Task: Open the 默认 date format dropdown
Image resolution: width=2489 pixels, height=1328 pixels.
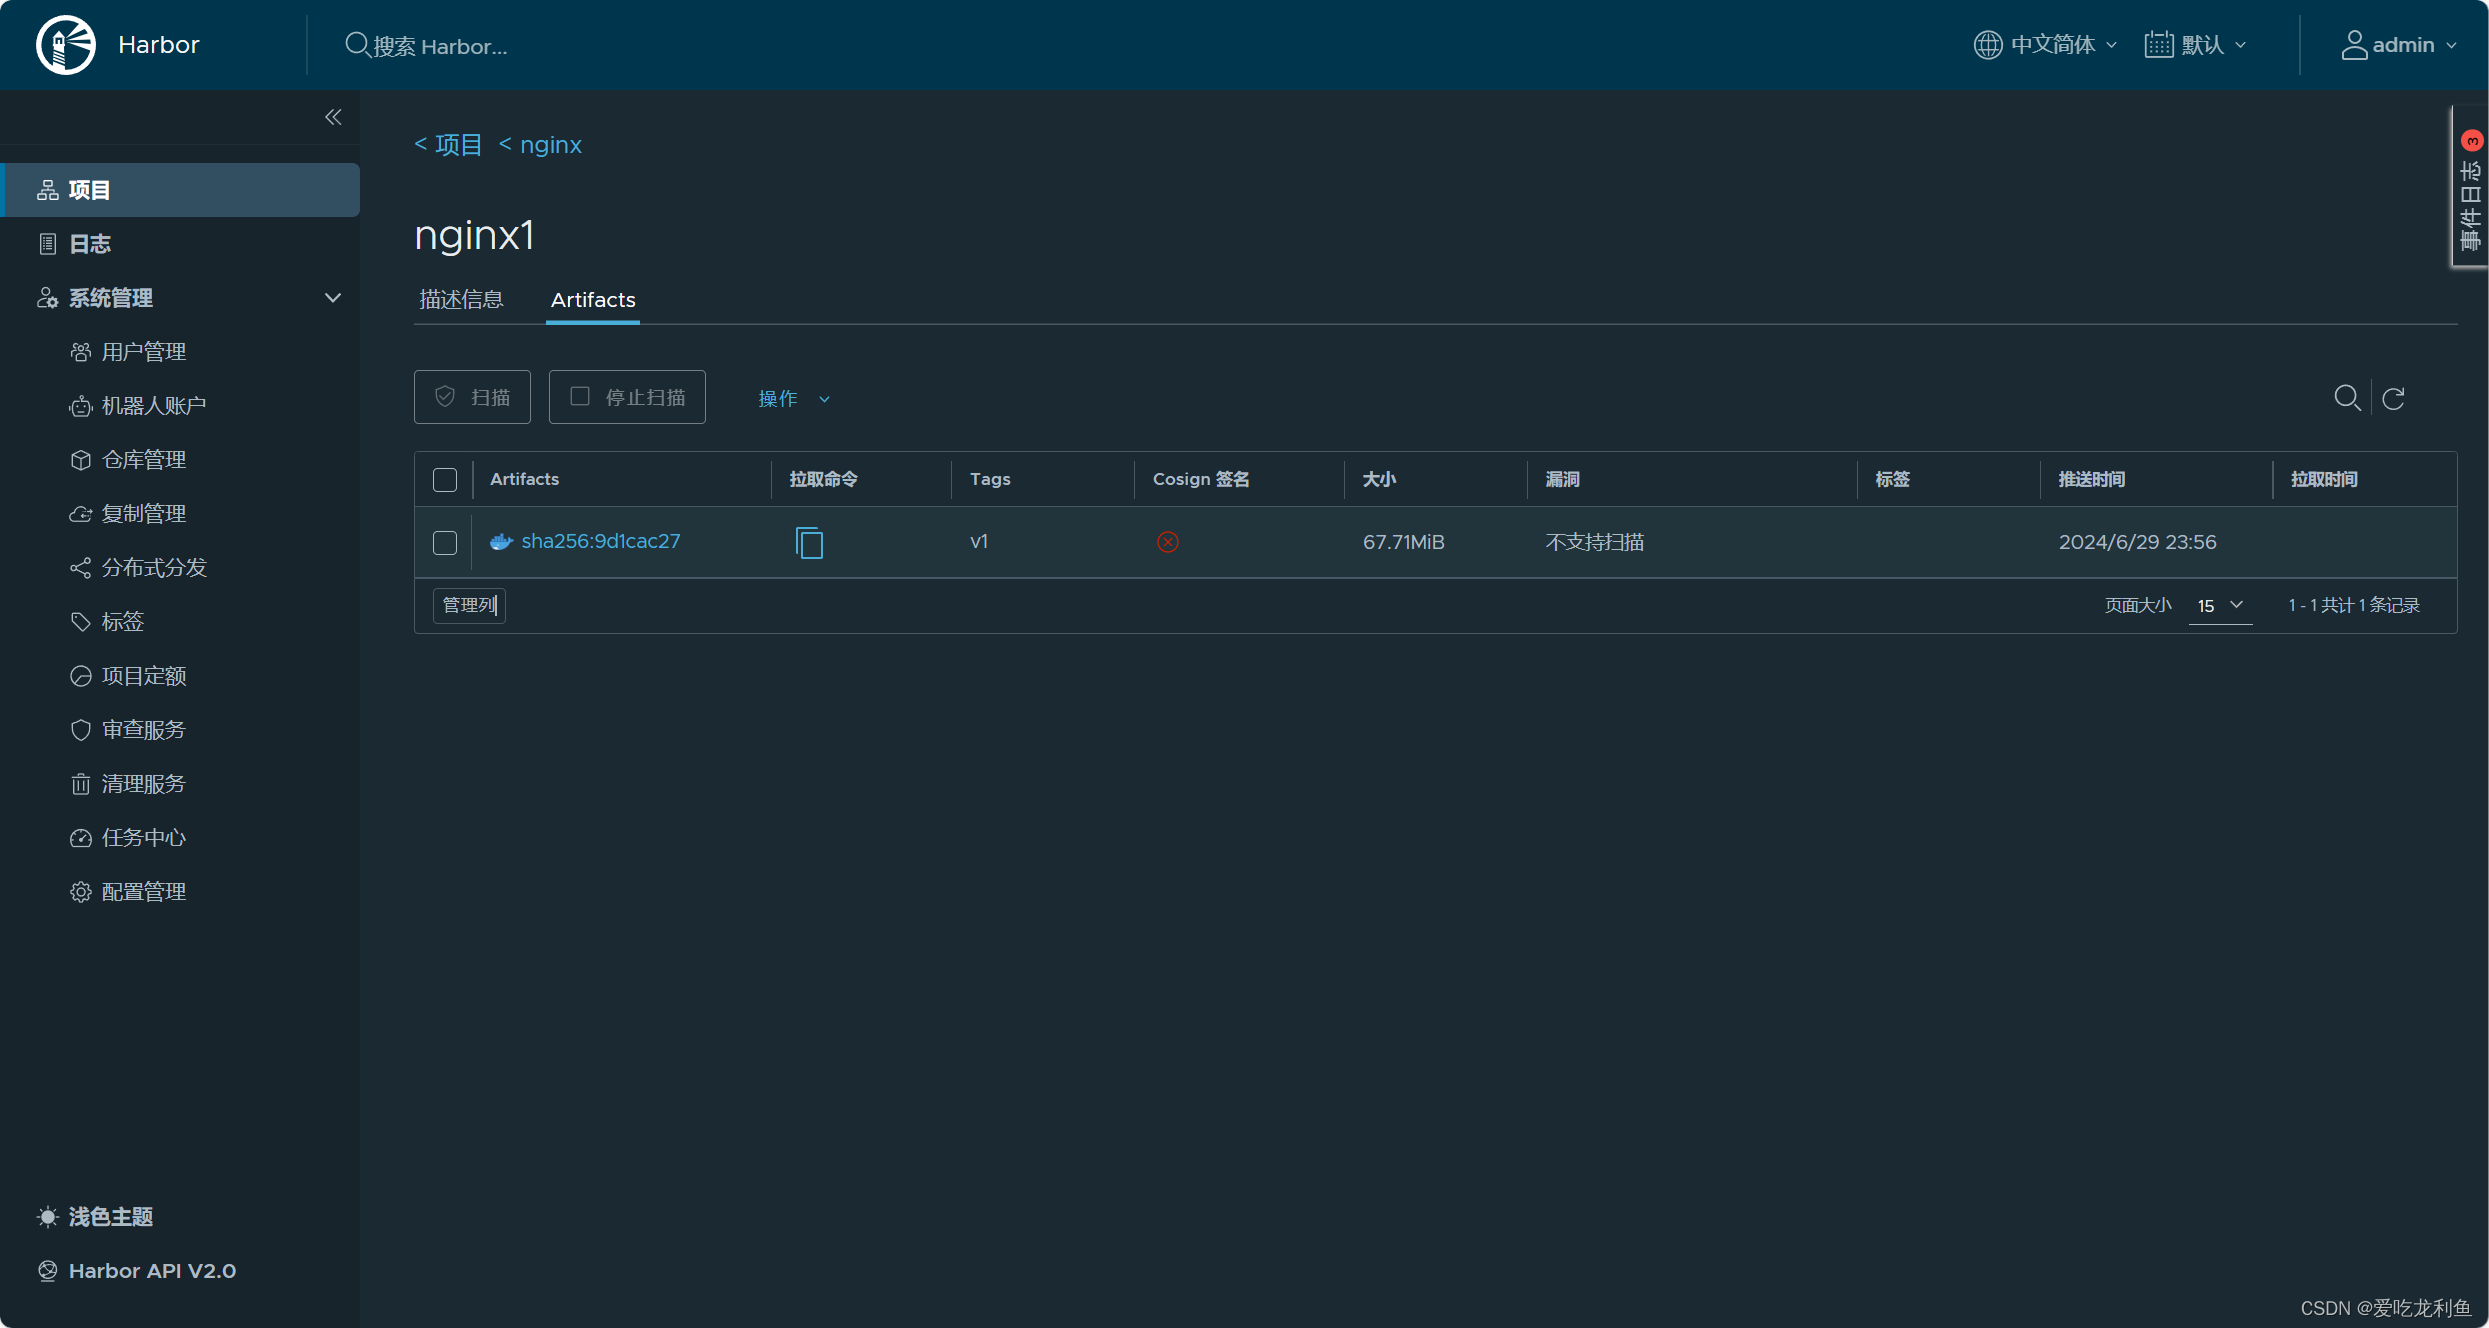Action: 2195,45
